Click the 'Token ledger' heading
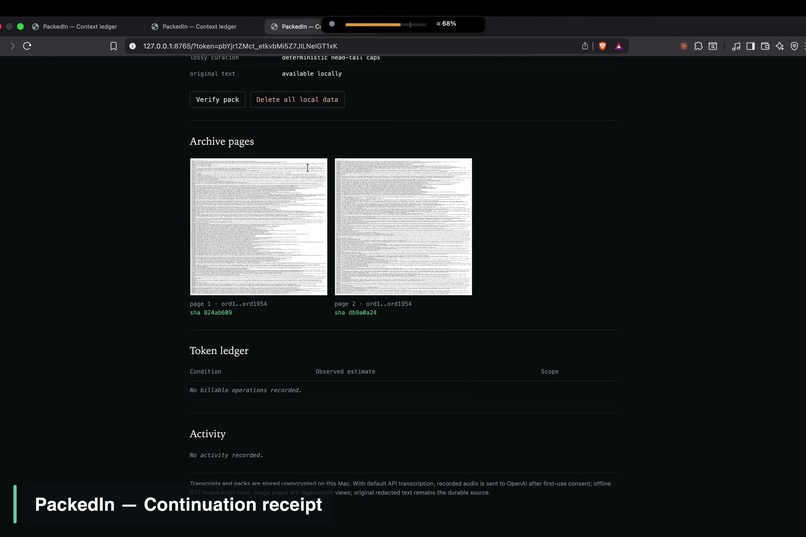Image resolution: width=806 pixels, height=537 pixels. [x=219, y=350]
